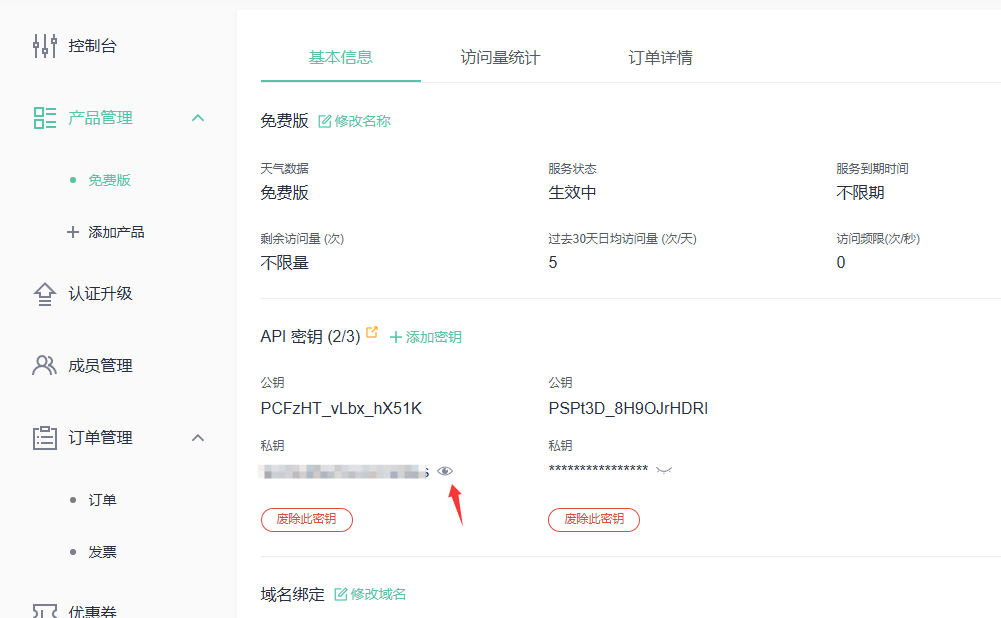This screenshot has height=618, width=1001.
Task: Open the 订单详情 tab
Action: 660,57
